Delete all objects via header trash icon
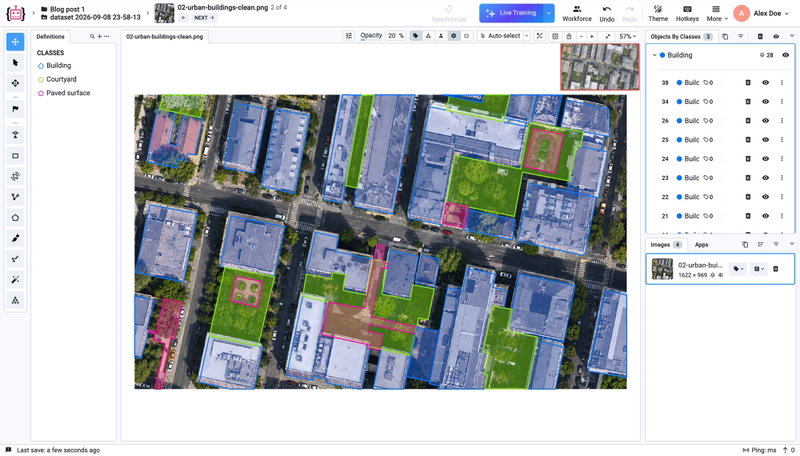800x456 pixels. click(760, 36)
